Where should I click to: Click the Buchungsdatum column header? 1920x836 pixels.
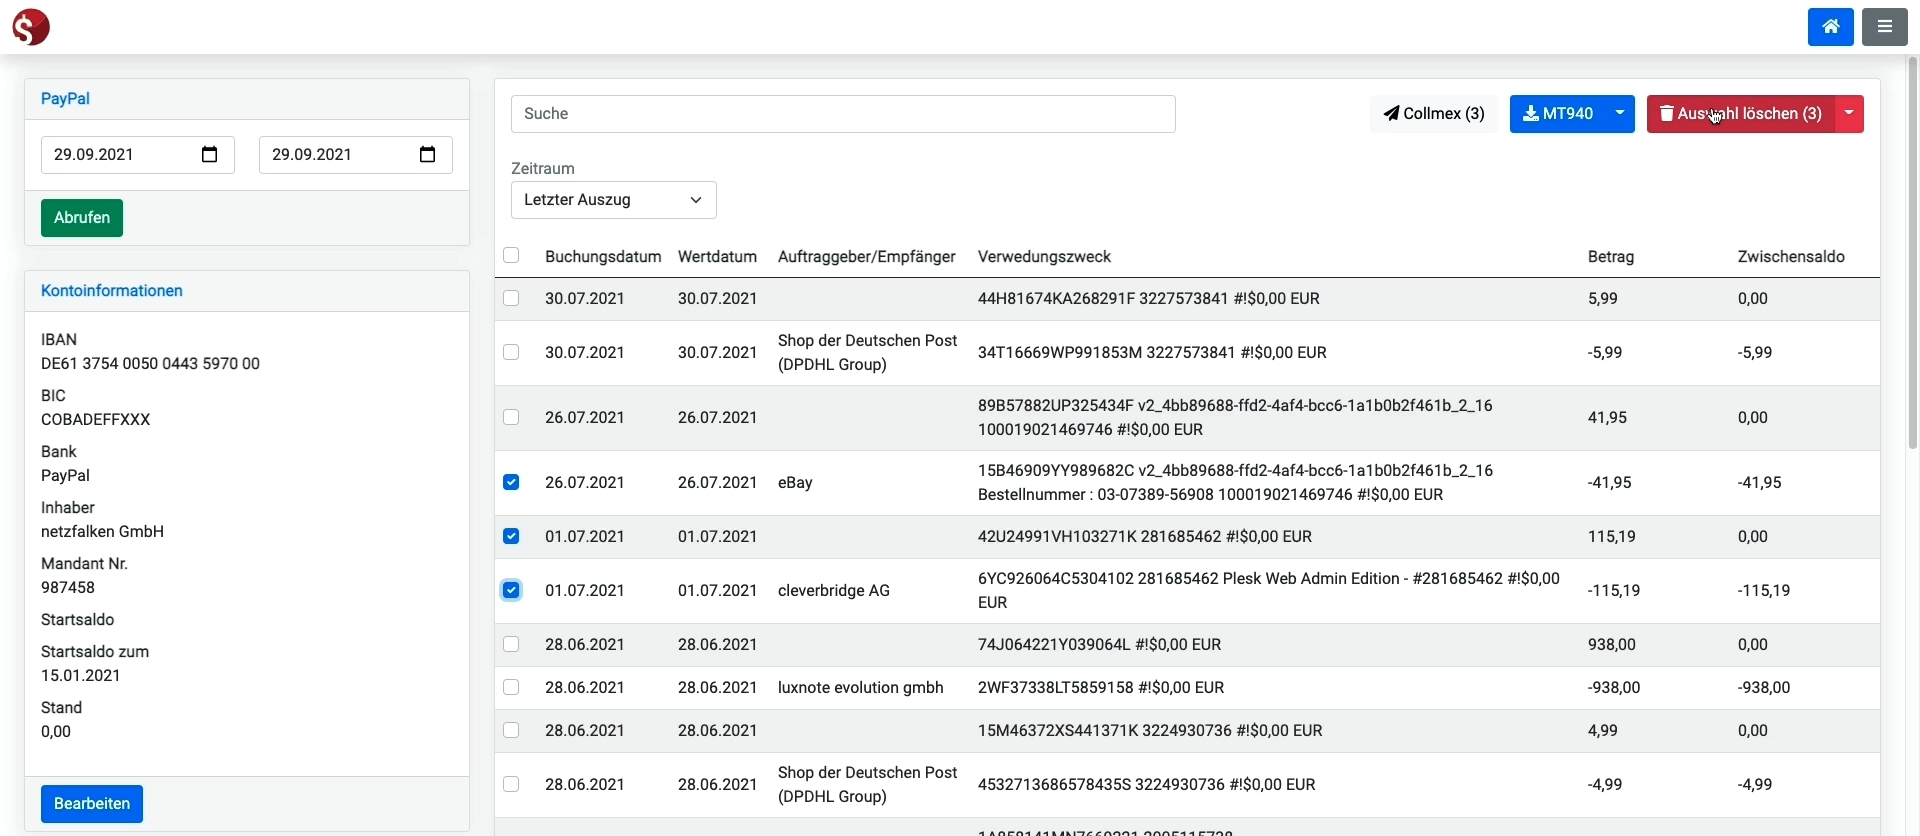(603, 257)
